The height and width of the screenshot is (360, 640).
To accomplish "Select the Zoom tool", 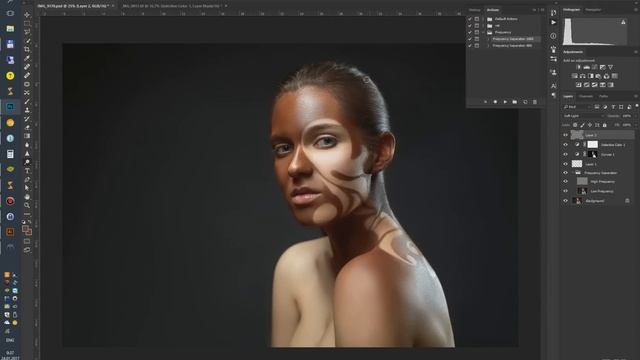I will pos(27,205).
